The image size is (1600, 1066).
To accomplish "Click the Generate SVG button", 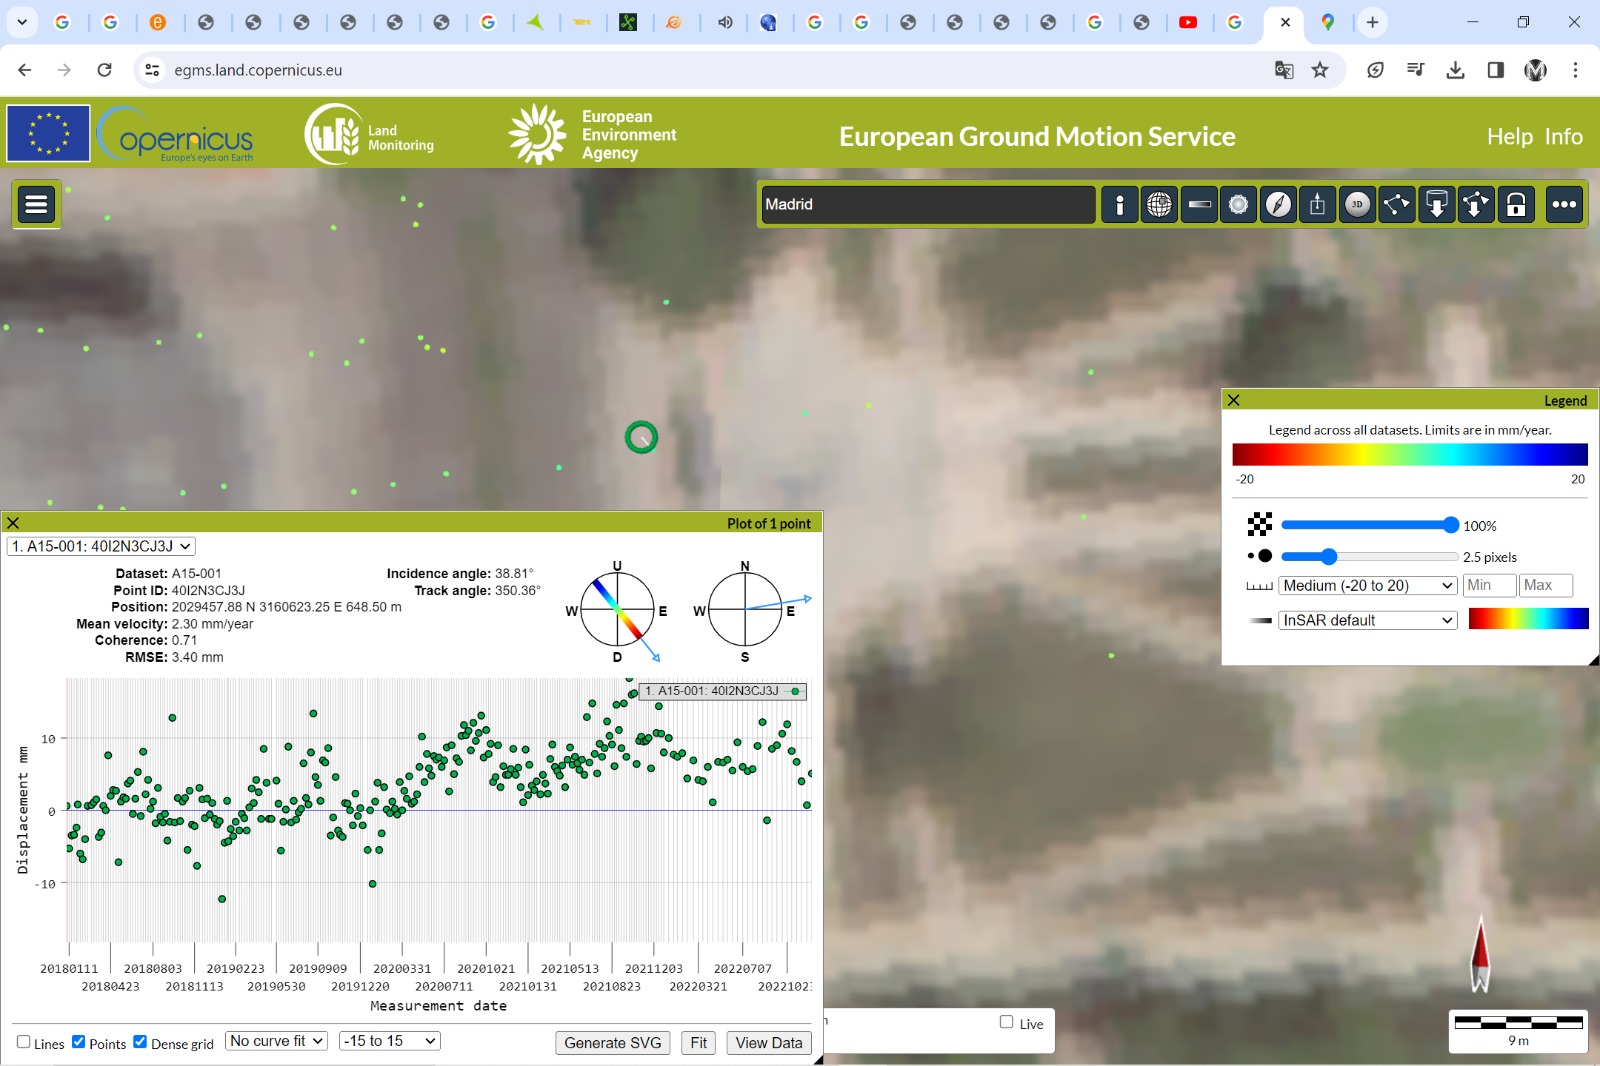I will tap(612, 1043).
